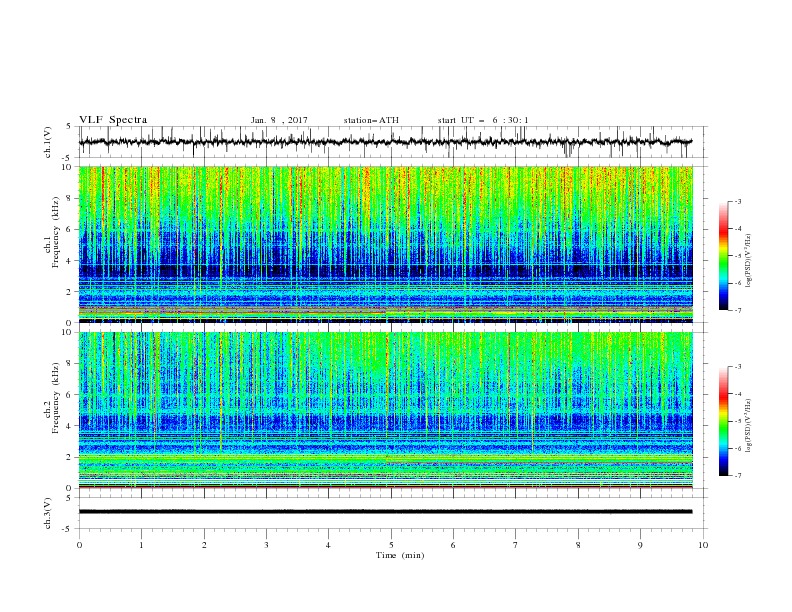This screenshot has height=612, width=792.
Task: Click the "-7" tick on lower colorbar
Action: (737, 475)
